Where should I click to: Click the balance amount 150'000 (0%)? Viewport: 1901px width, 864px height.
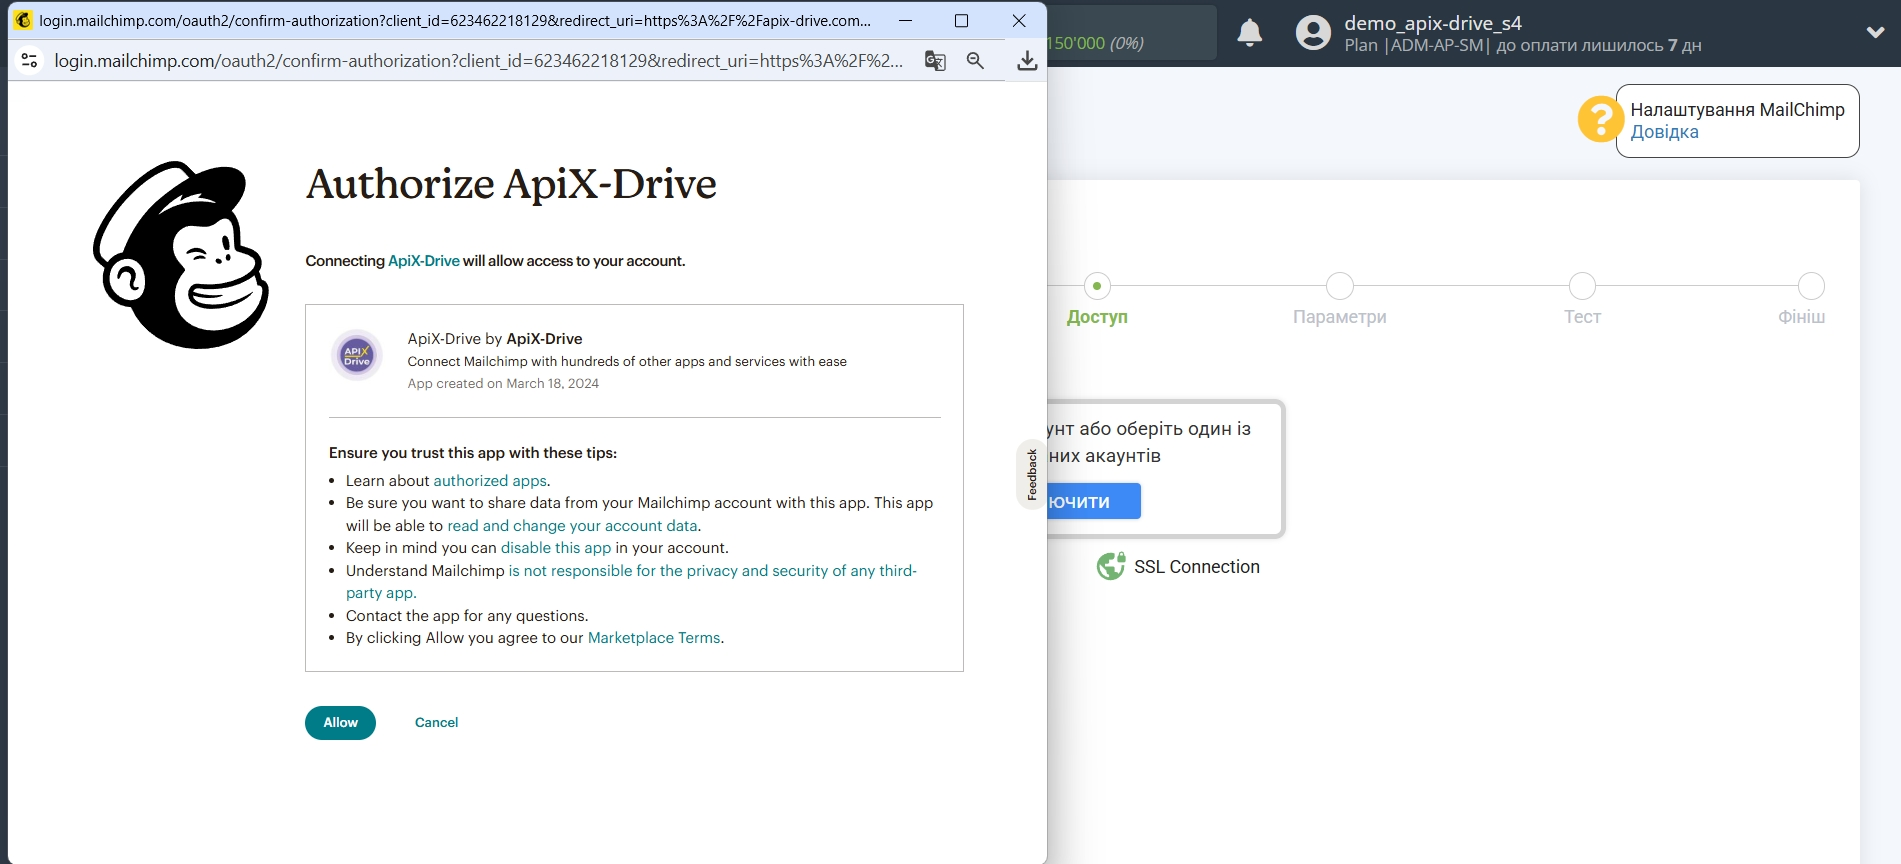pyautogui.click(x=1095, y=43)
